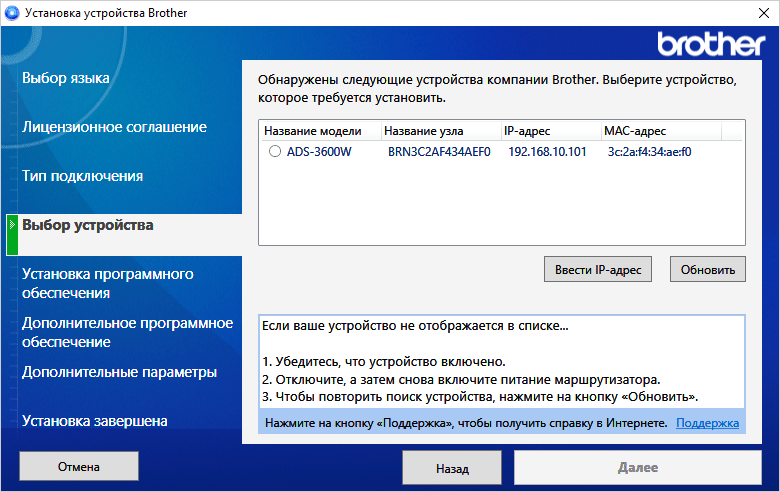Click the IP address 192.168.10.101 cell
Viewport: 780px width, 492px height.
[547, 152]
